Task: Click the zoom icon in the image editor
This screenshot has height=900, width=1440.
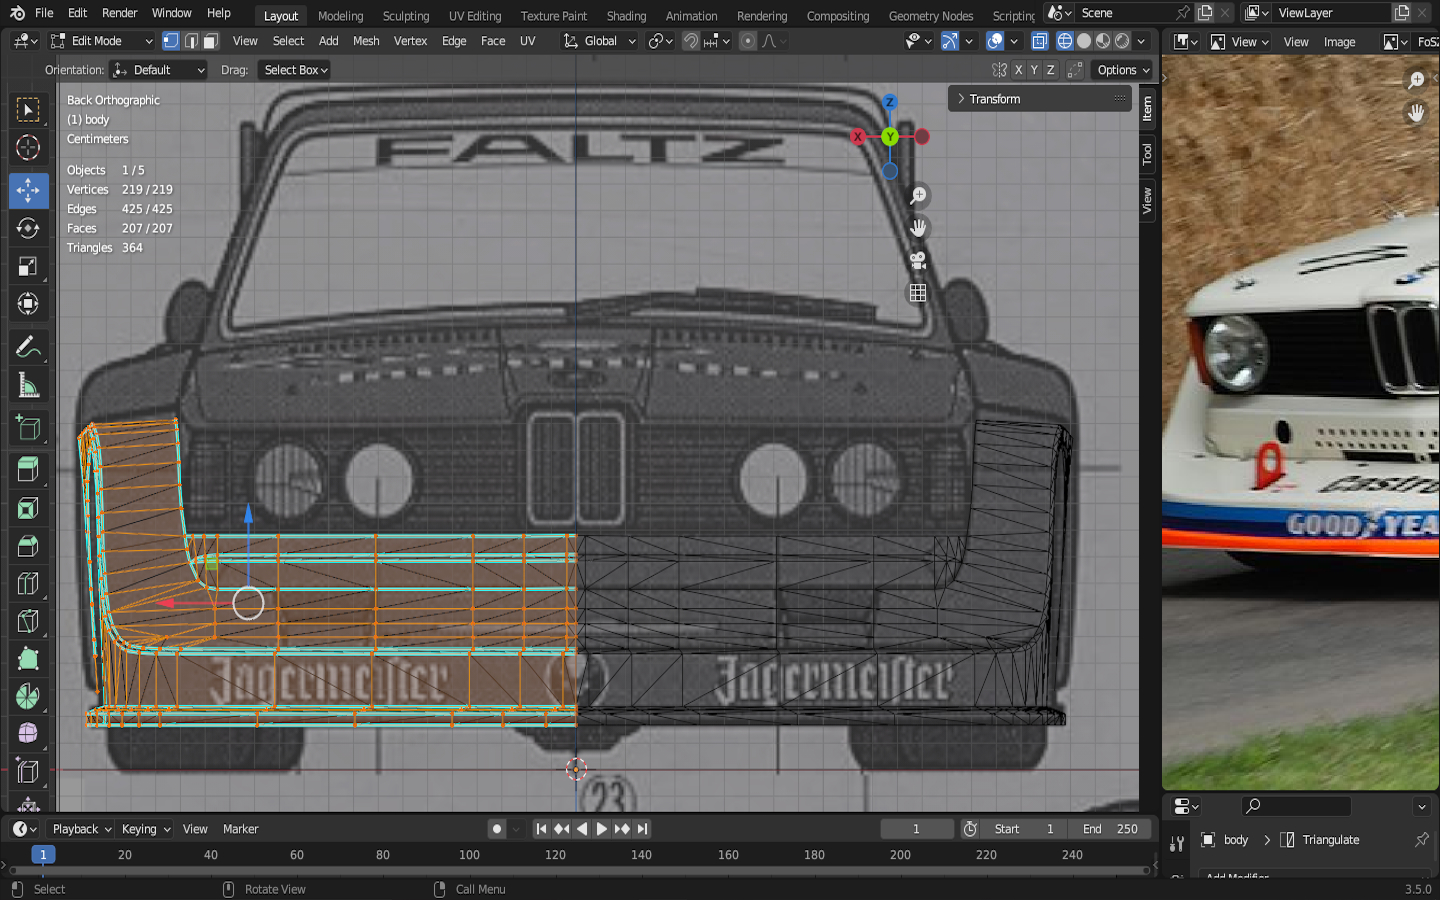Action: [x=1416, y=80]
